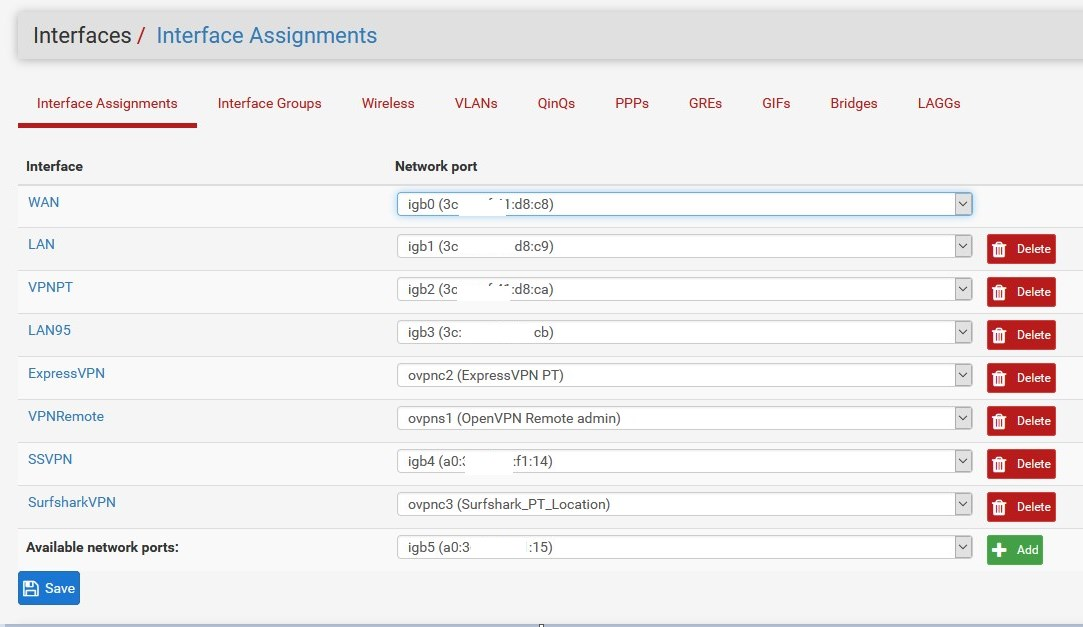This screenshot has width=1083, height=627.
Task: Open the VPNRemote ovpns1 port dropdown
Action: click(684, 418)
